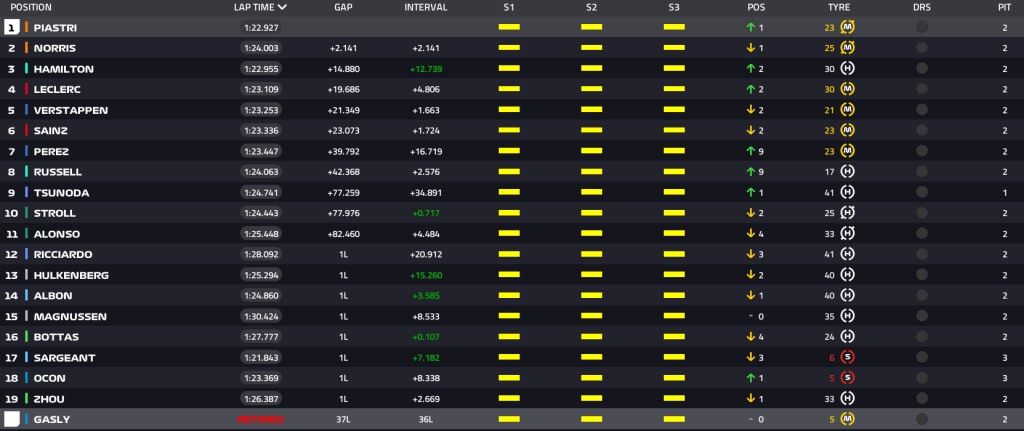Click Hamilton's DRS indicator dot
The width and height of the screenshot is (1024, 431).
(921, 69)
